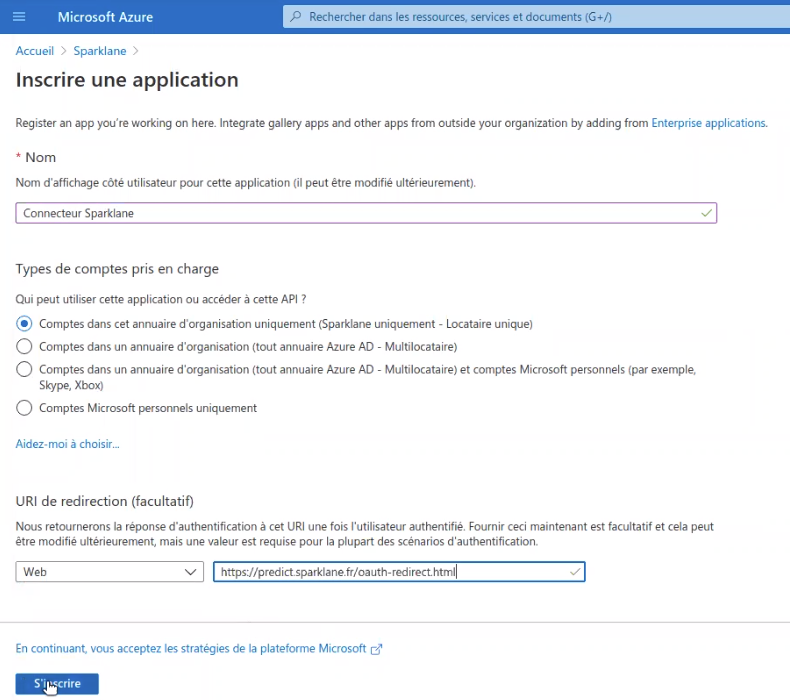Go to Accueil breadcrumb
This screenshot has height=700, width=790.
[35, 51]
